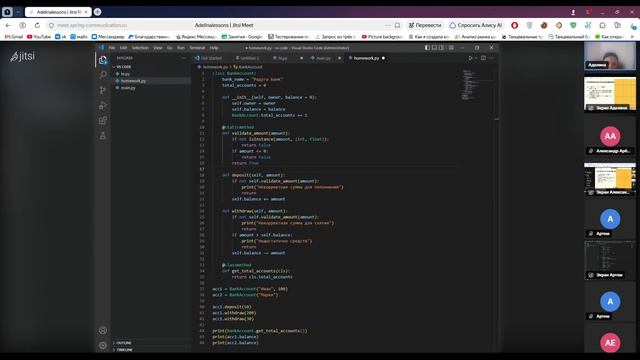Open the File menu in VS Code

(112, 48)
